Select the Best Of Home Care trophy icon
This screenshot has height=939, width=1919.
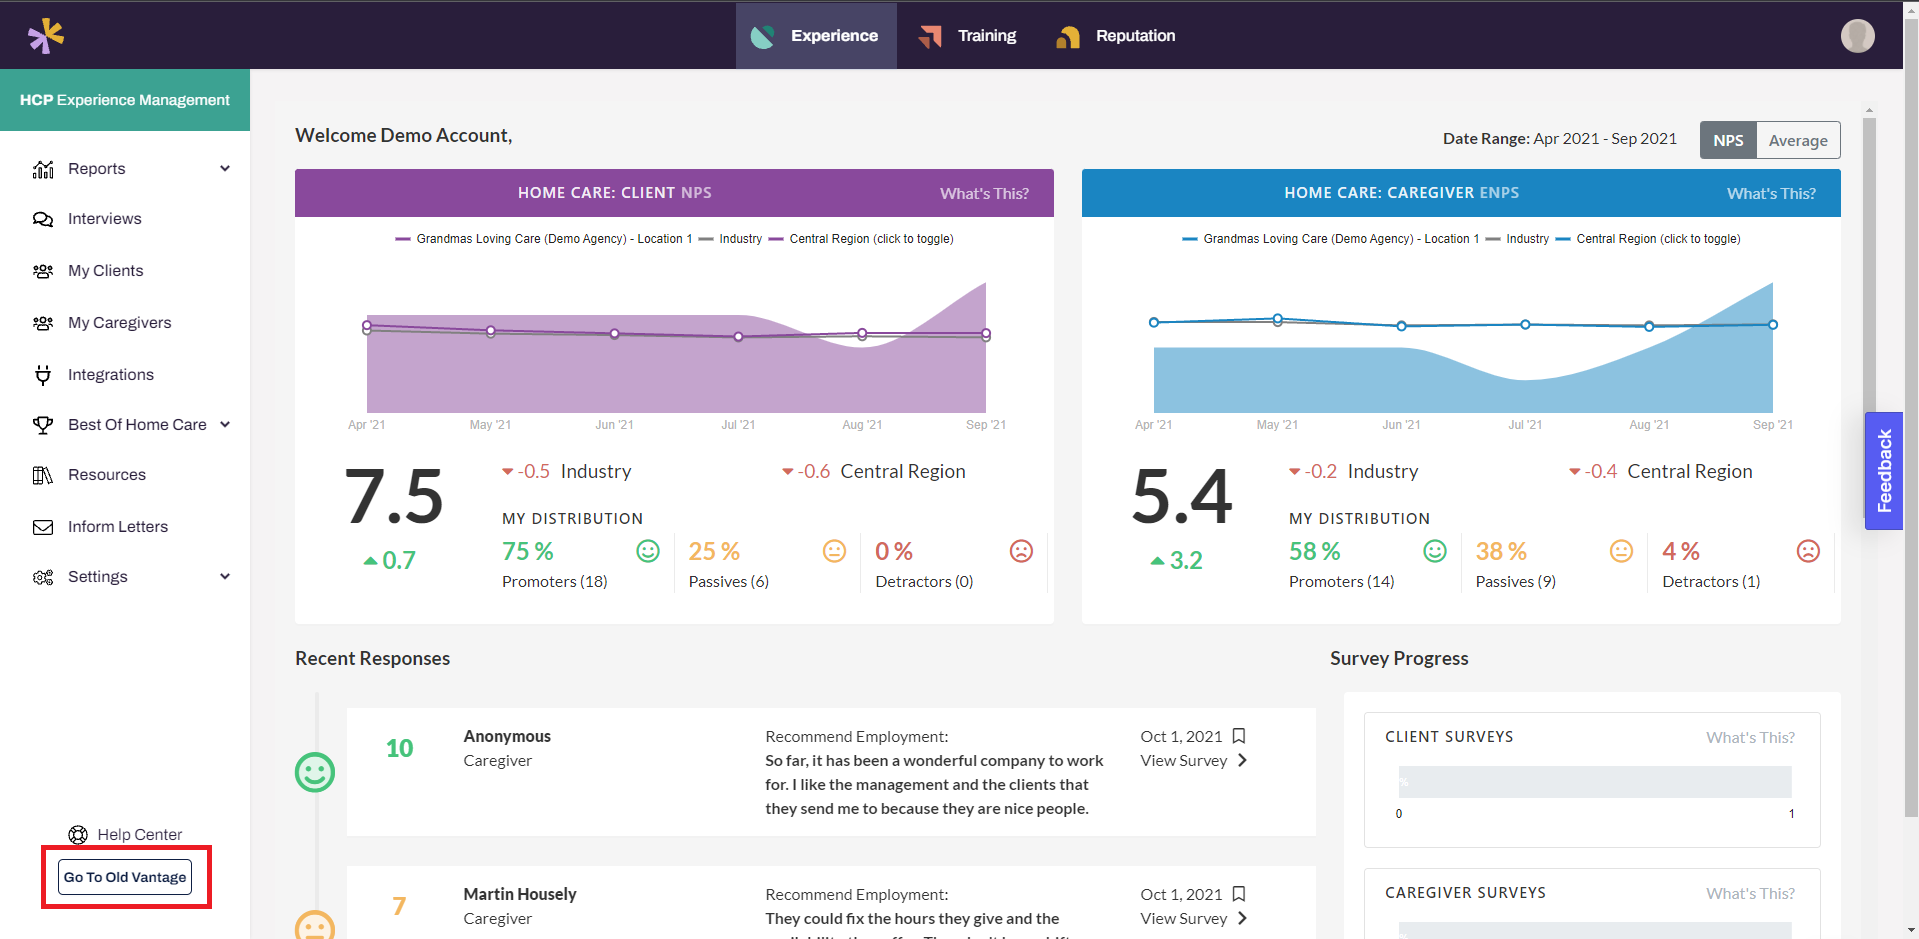click(x=43, y=425)
